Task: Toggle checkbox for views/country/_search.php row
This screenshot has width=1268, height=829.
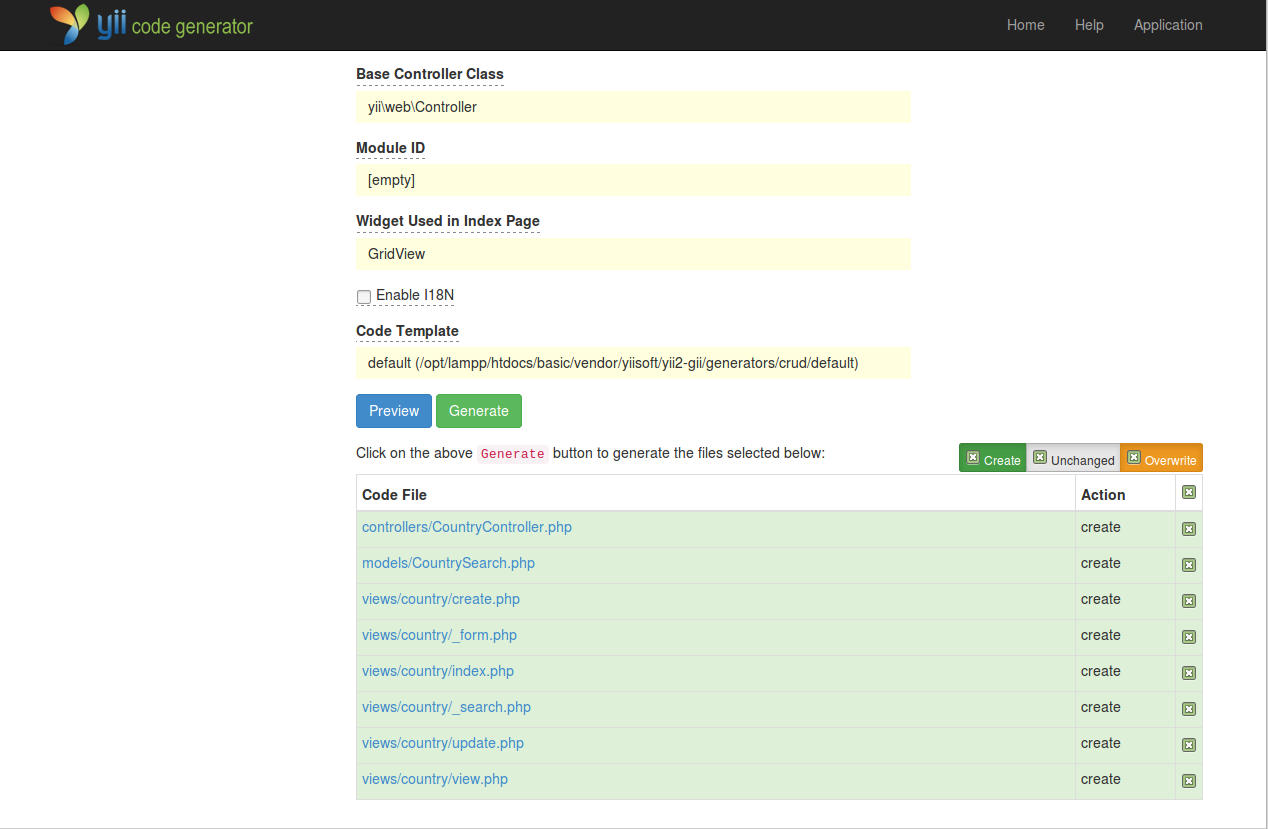Action: pos(1189,709)
